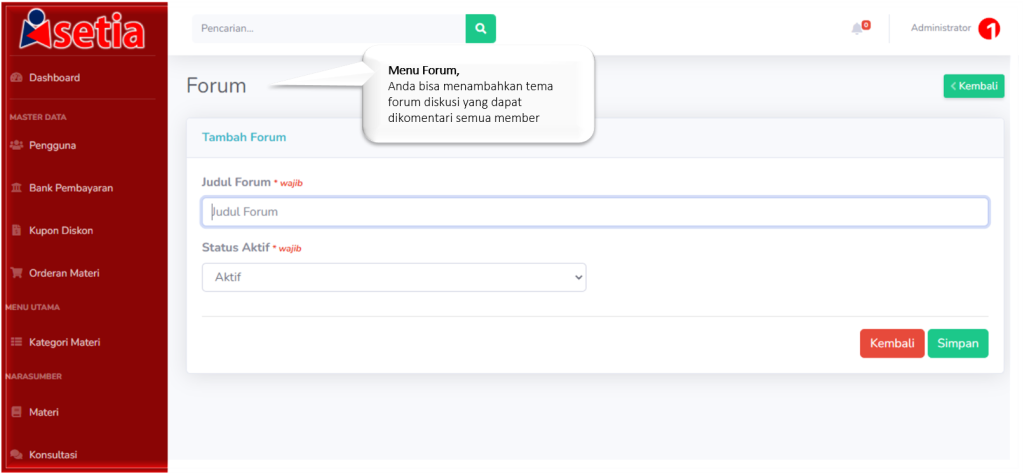Click the Pencarian search box
1024x474 pixels.
[x=328, y=29]
